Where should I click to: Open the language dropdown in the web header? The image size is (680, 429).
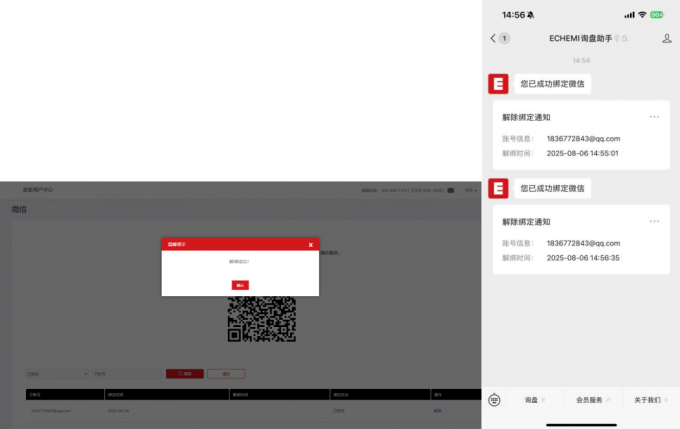tap(470, 190)
